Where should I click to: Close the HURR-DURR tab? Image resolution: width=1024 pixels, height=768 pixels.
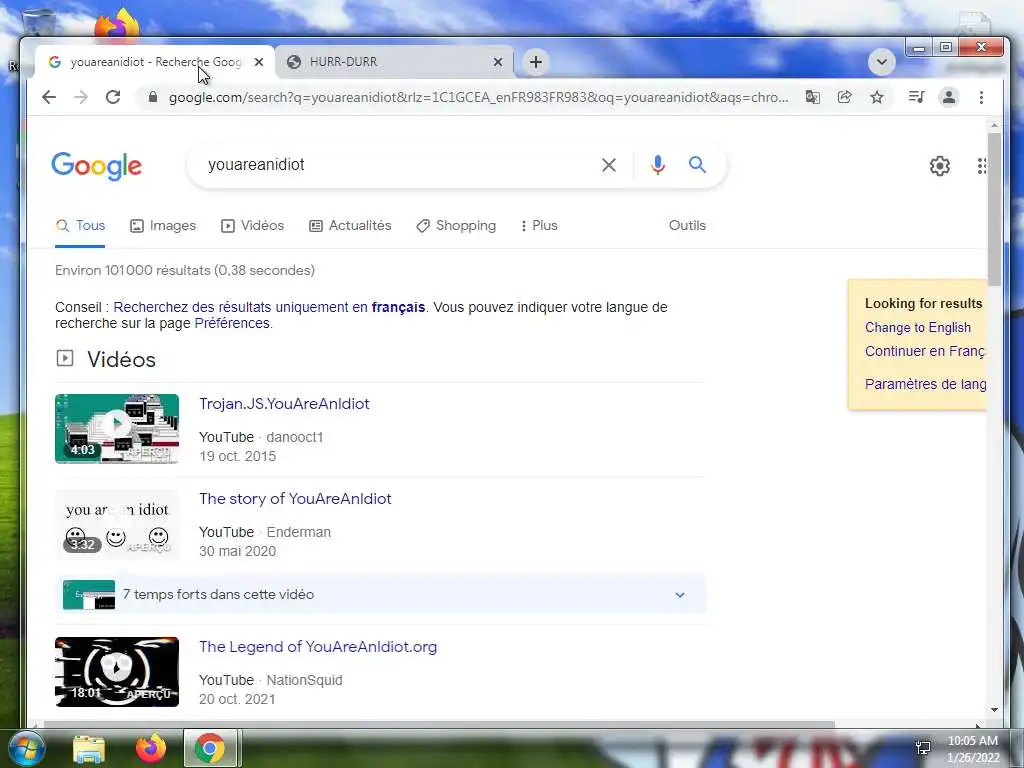tap(498, 62)
